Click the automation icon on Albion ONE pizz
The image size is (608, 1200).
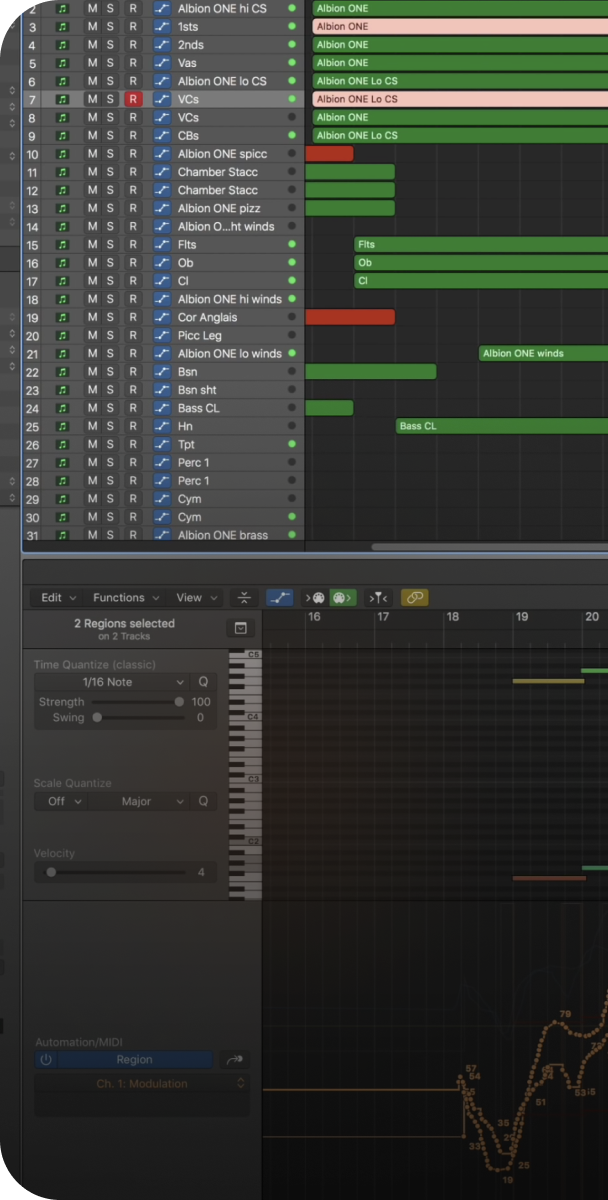[162, 209]
